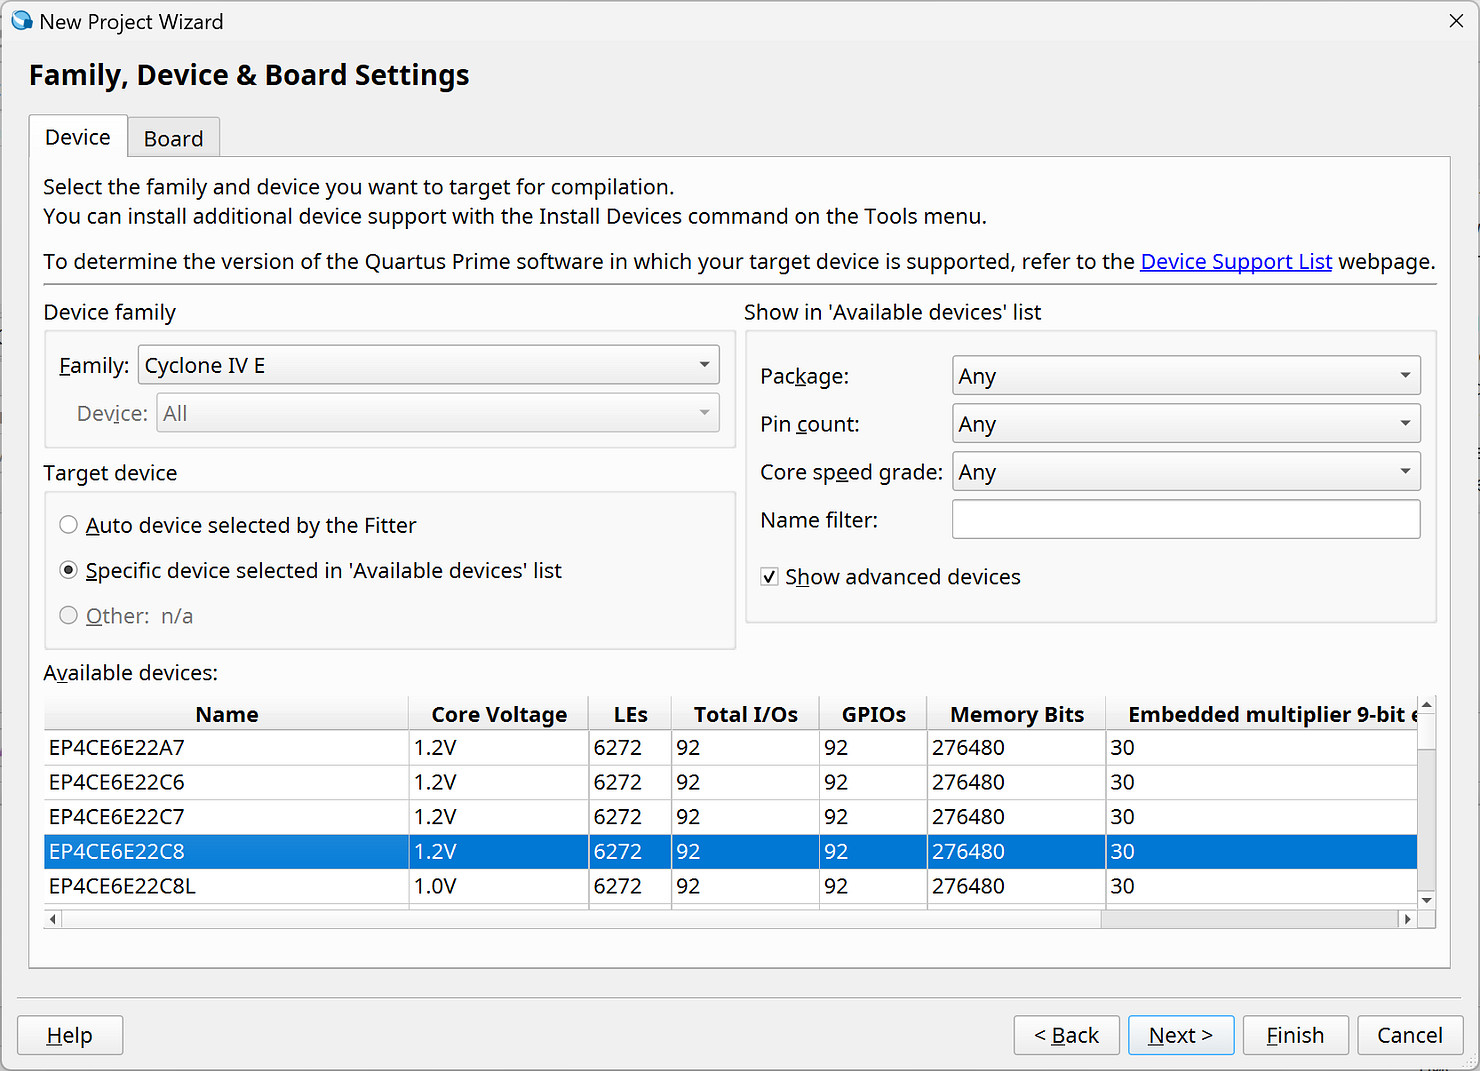Switch to the Board tab
1480x1071 pixels.
pyautogui.click(x=173, y=138)
